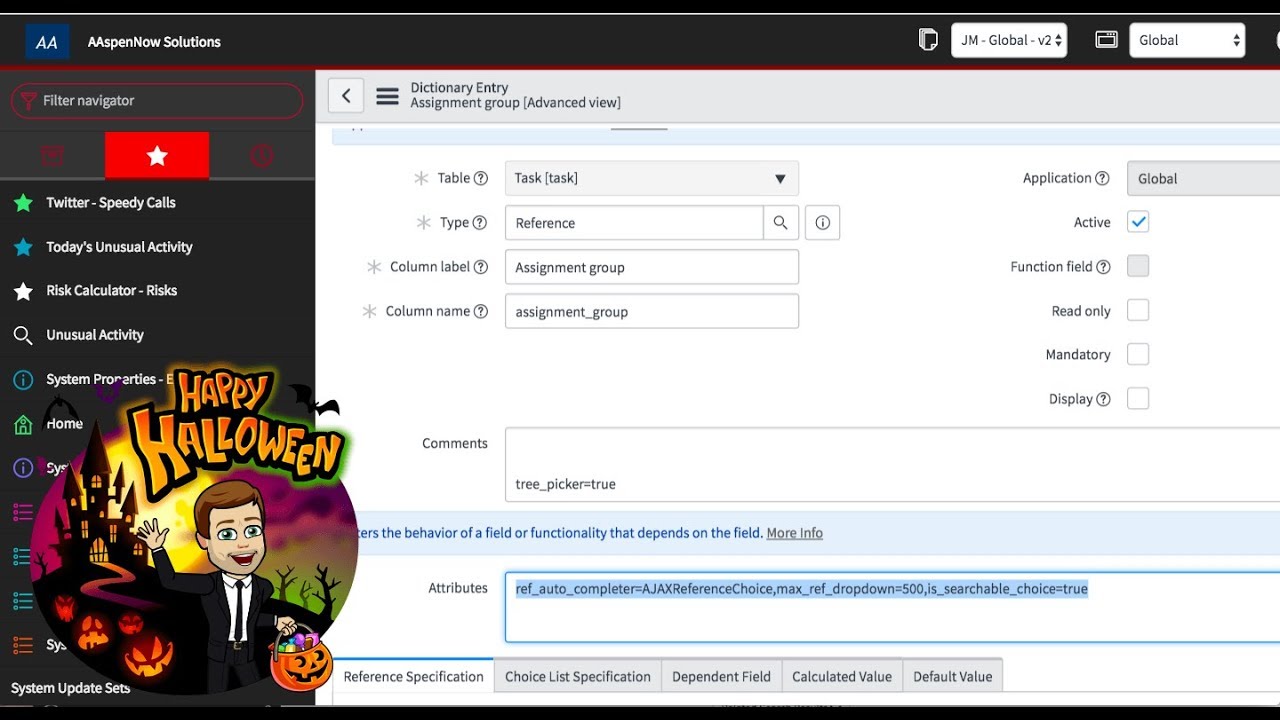Click the Comments text area
The height and width of the screenshot is (720, 1280).
coord(892,464)
